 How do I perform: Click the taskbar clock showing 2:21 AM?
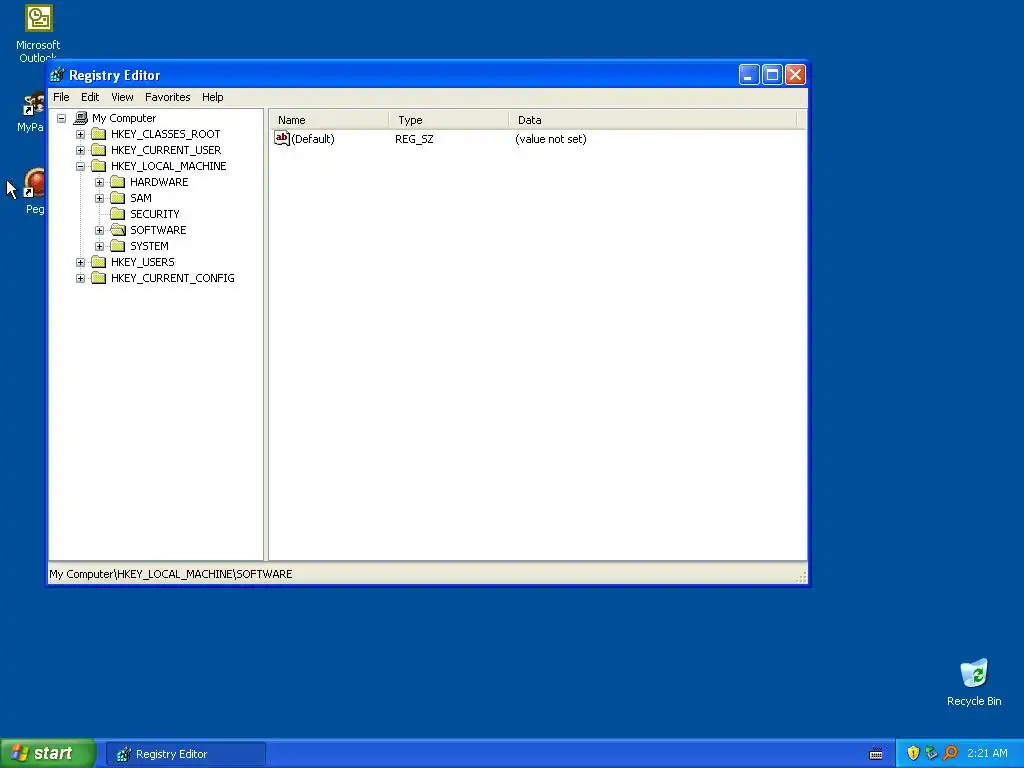click(x=987, y=754)
